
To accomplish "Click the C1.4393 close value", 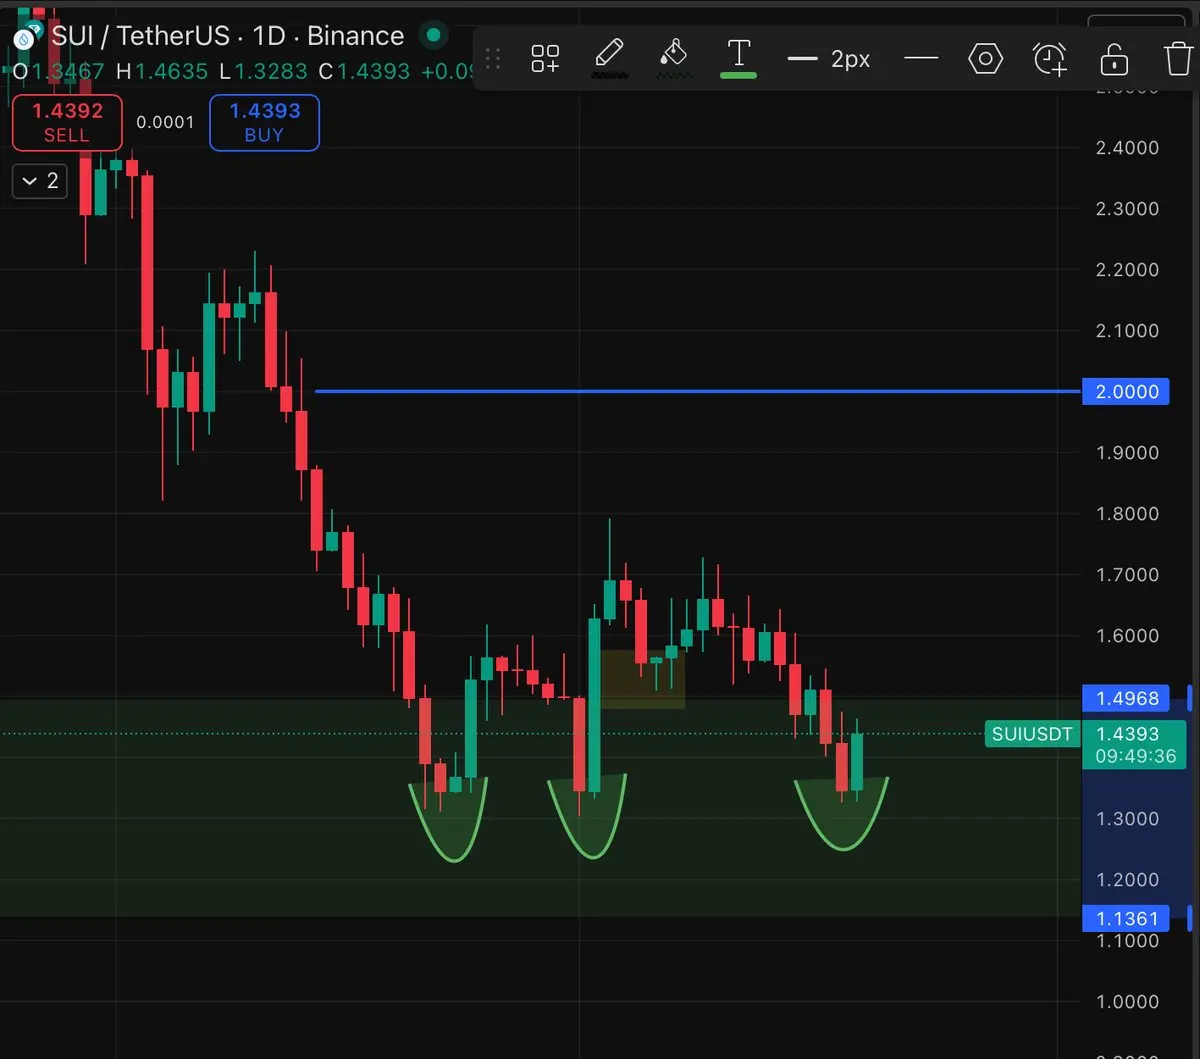I will click(x=364, y=72).
